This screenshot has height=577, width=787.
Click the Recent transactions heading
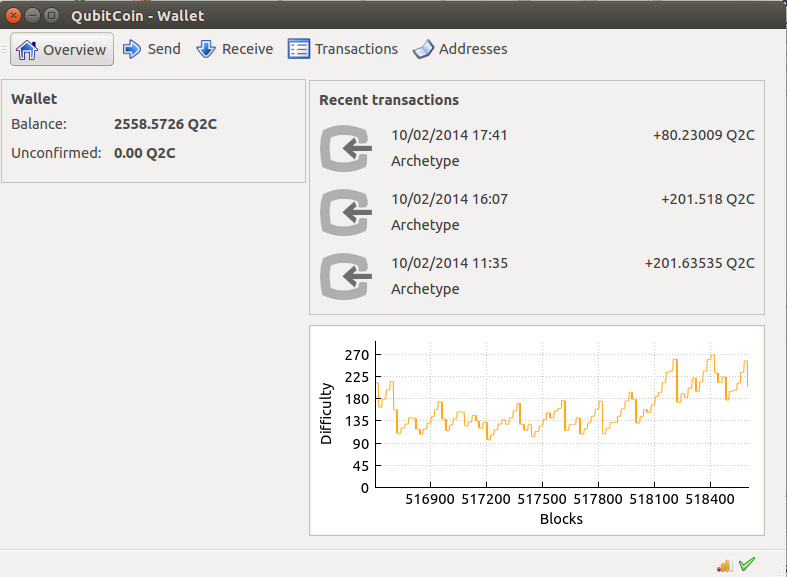pyautogui.click(x=389, y=100)
